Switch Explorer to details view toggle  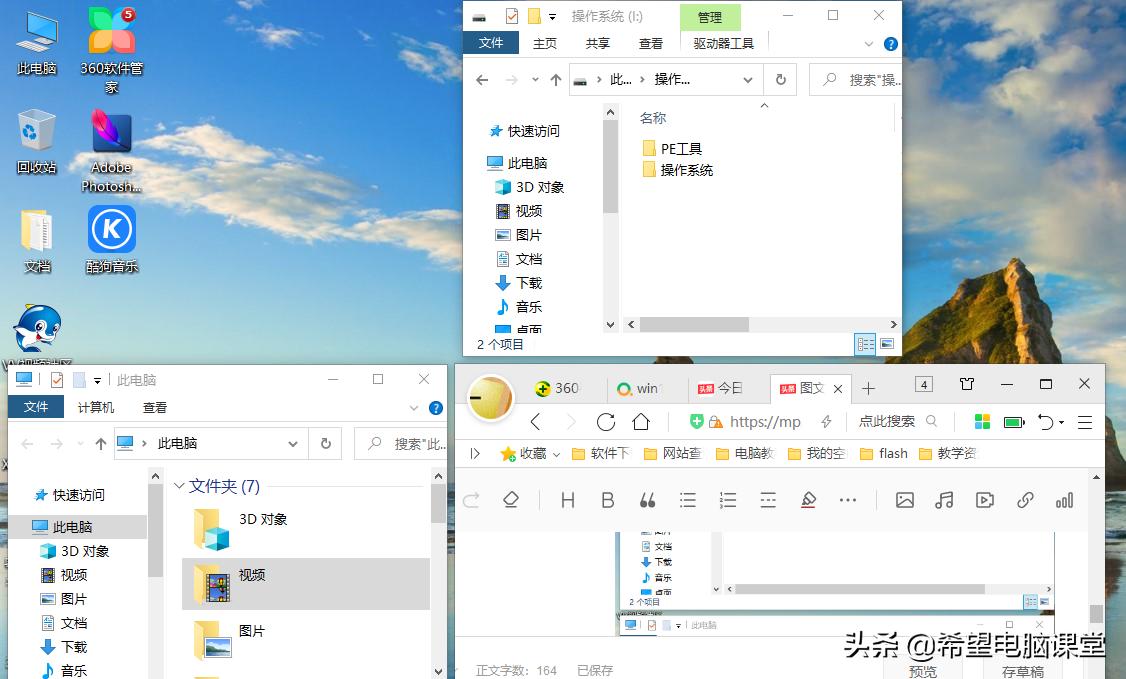pos(864,344)
